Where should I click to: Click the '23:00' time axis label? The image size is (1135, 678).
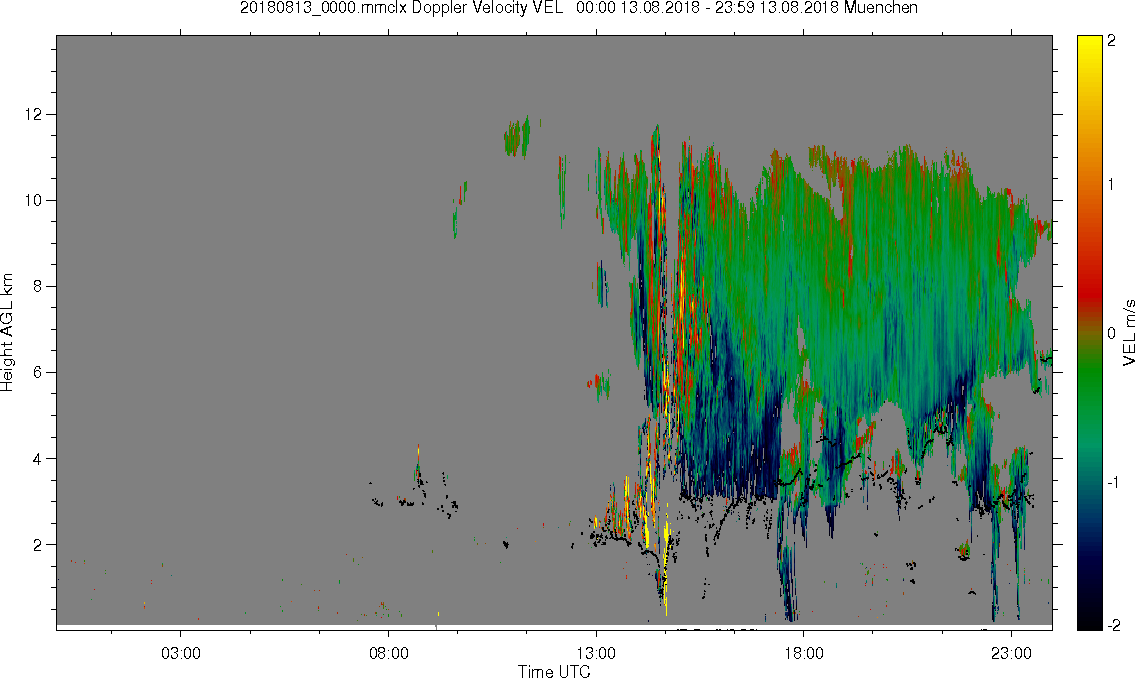(x=1011, y=654)
